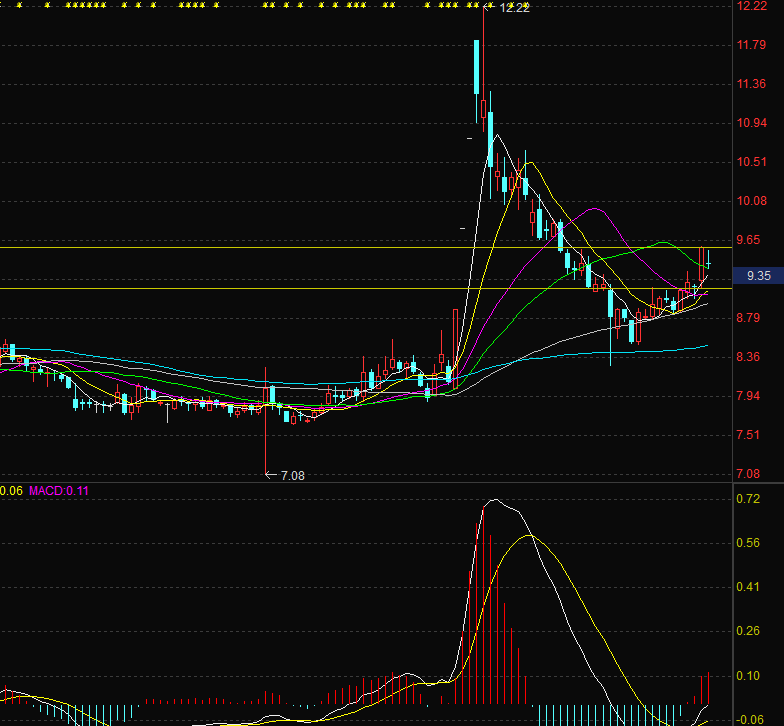Click the 8.36 price axis label

tap(748, 357)
